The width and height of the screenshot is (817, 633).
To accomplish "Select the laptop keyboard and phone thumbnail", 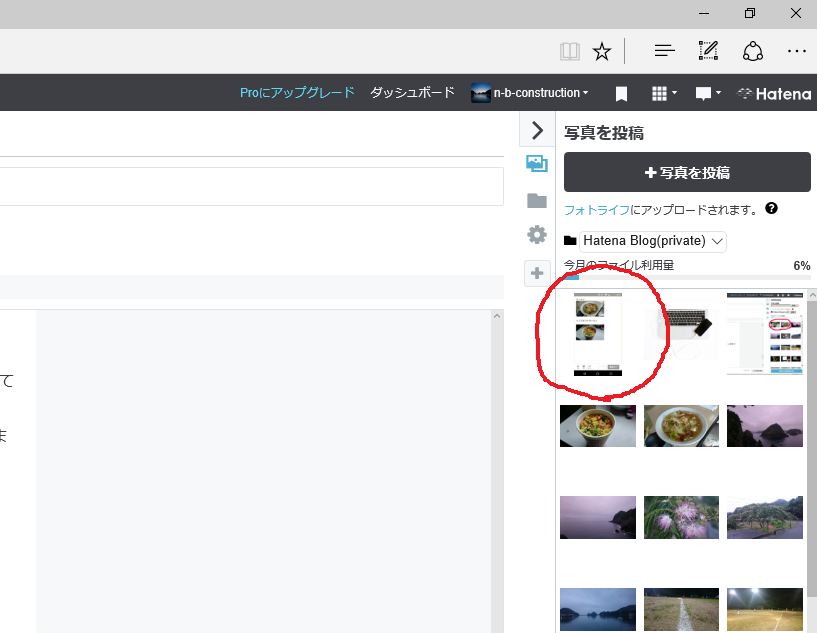I will (681, 333).
